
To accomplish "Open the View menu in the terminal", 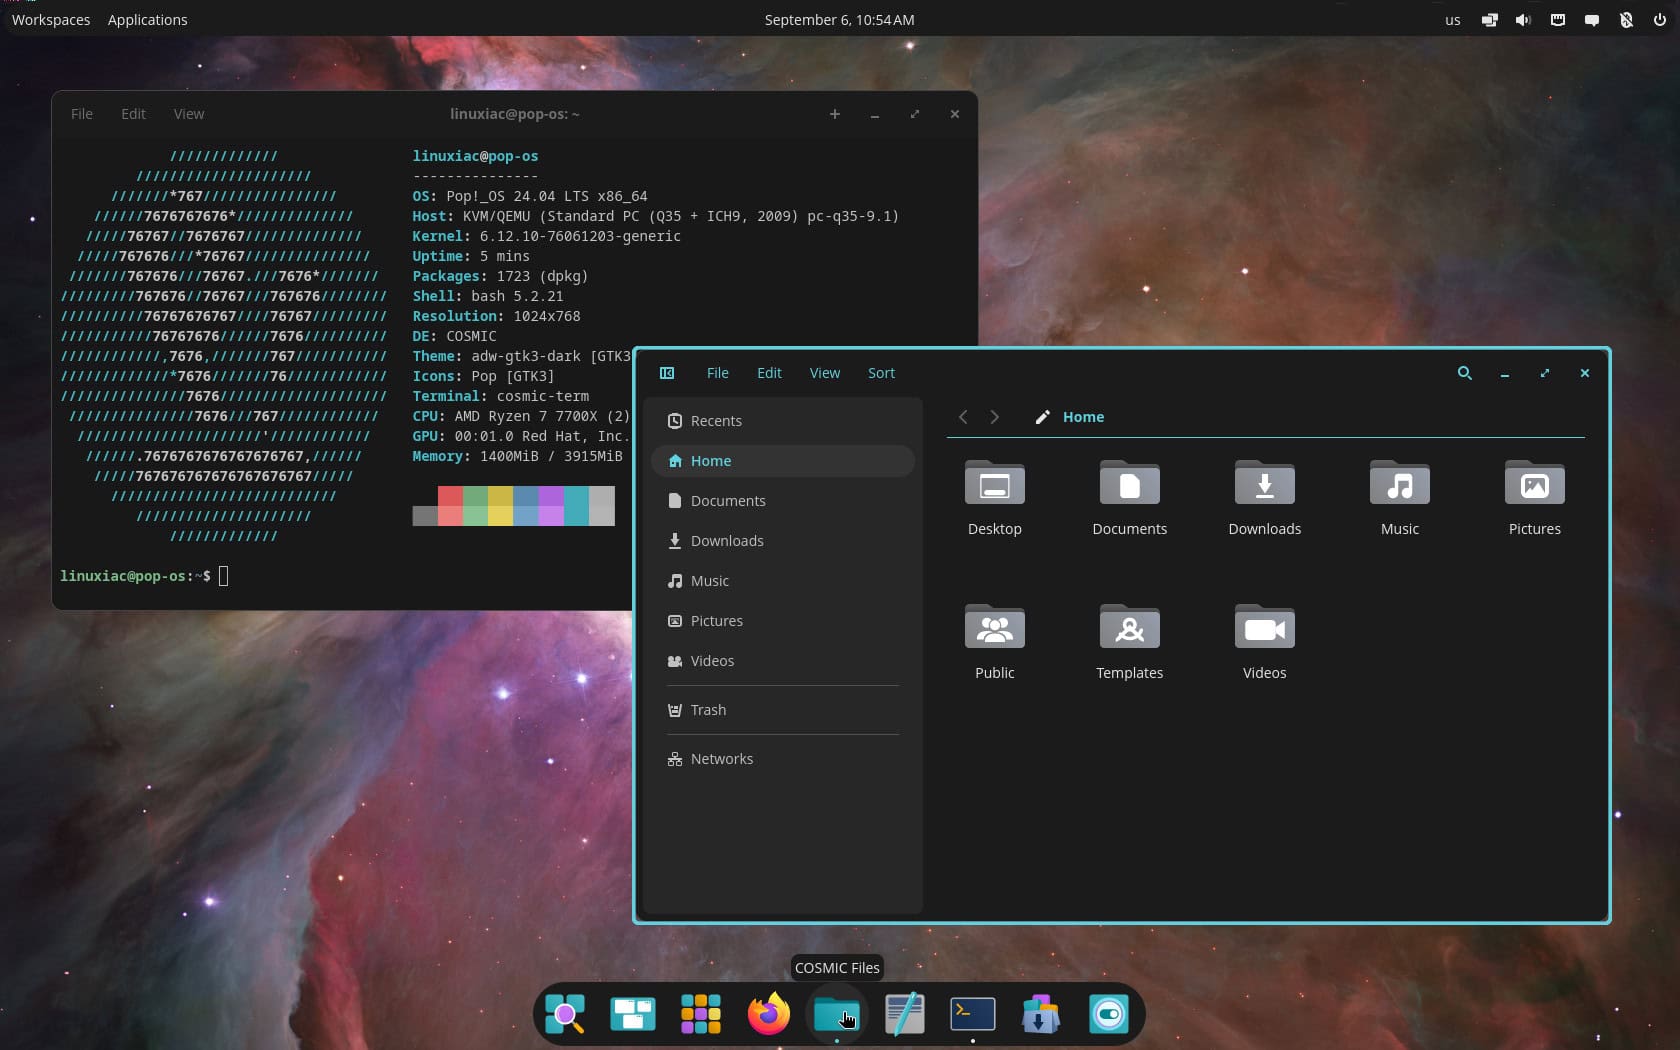I will [x=188, y=114].
